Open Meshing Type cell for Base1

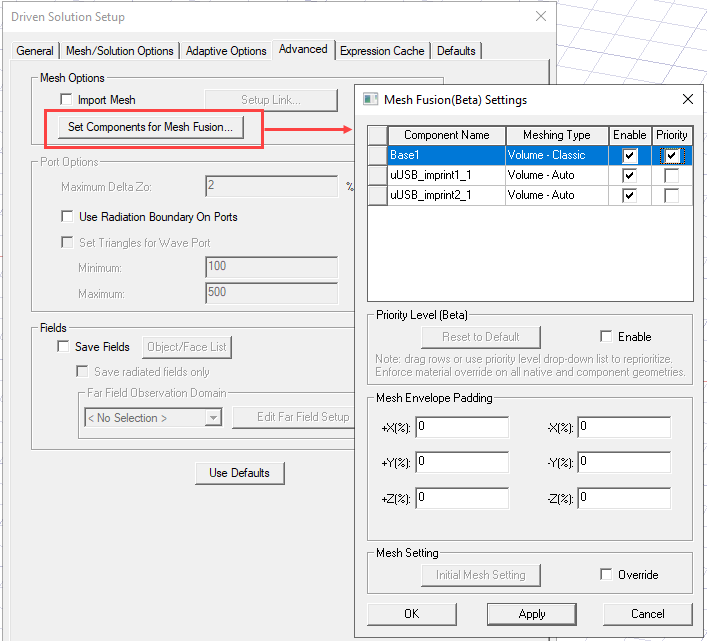click(x=557, y=155)
